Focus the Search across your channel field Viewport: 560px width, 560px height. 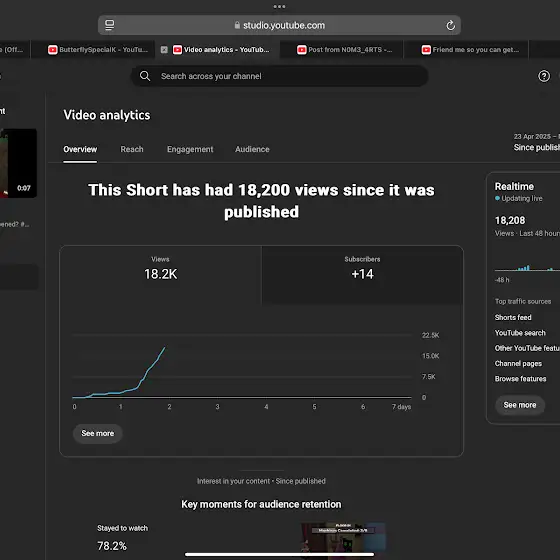click(x=280, y=76)
